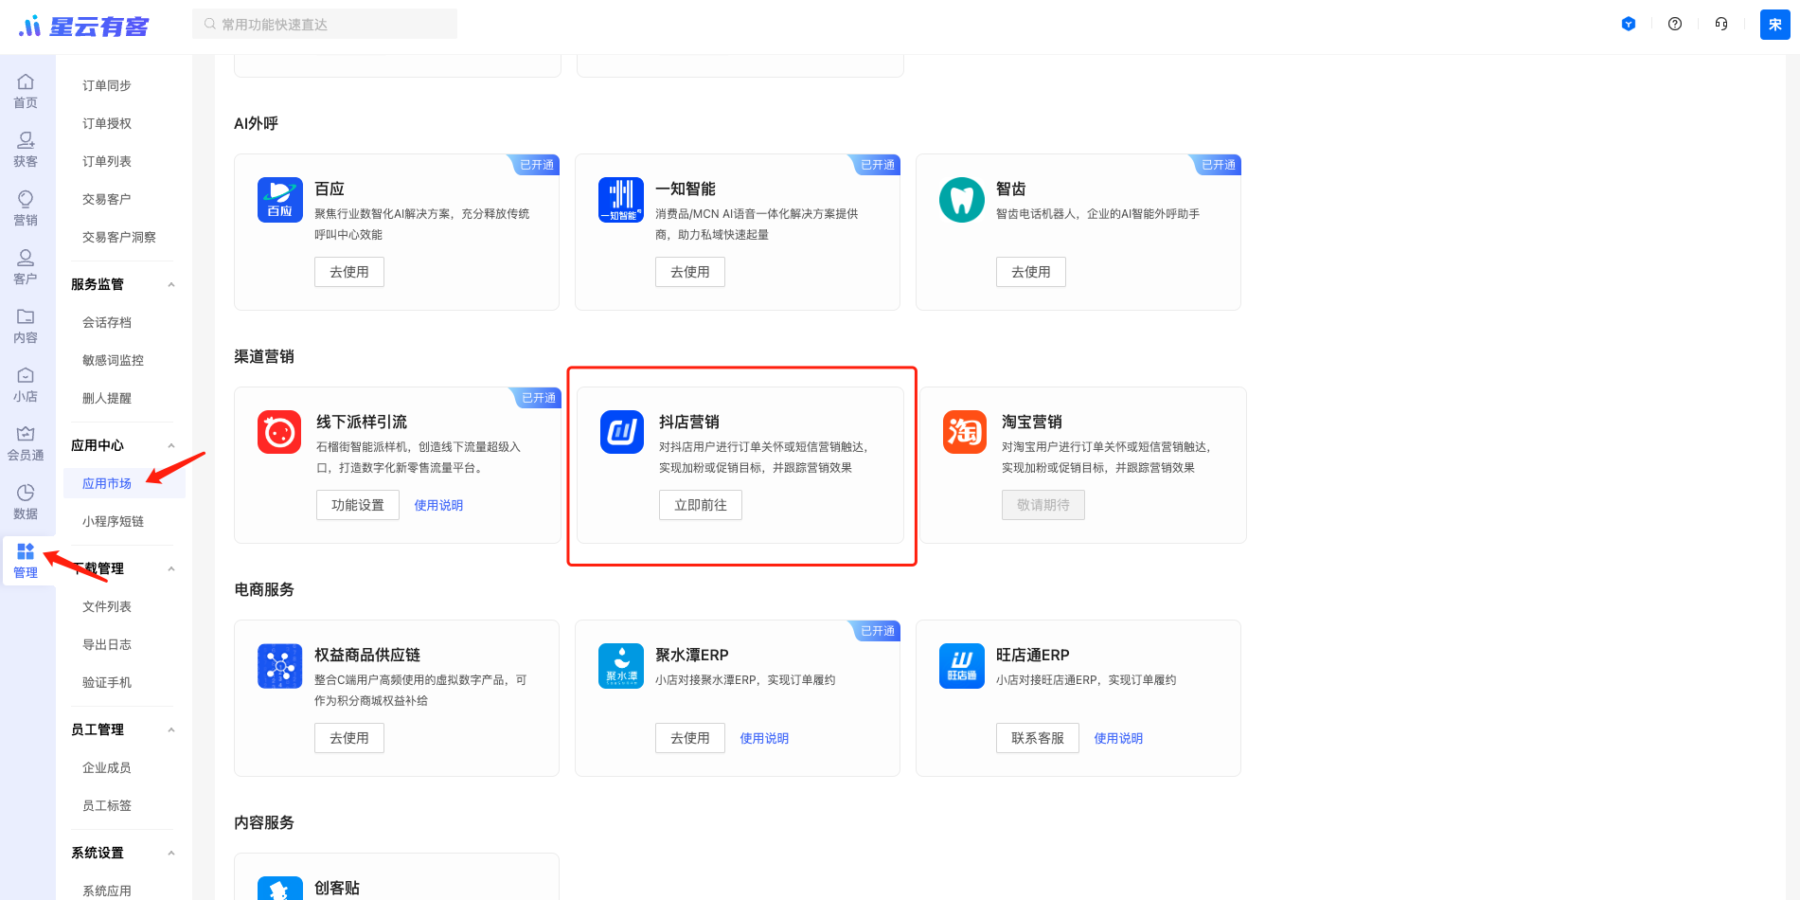Open the 内容 content sidebar icon
Image resolution: width=1800 pixels, height=900 pixels.
point(26,326)
